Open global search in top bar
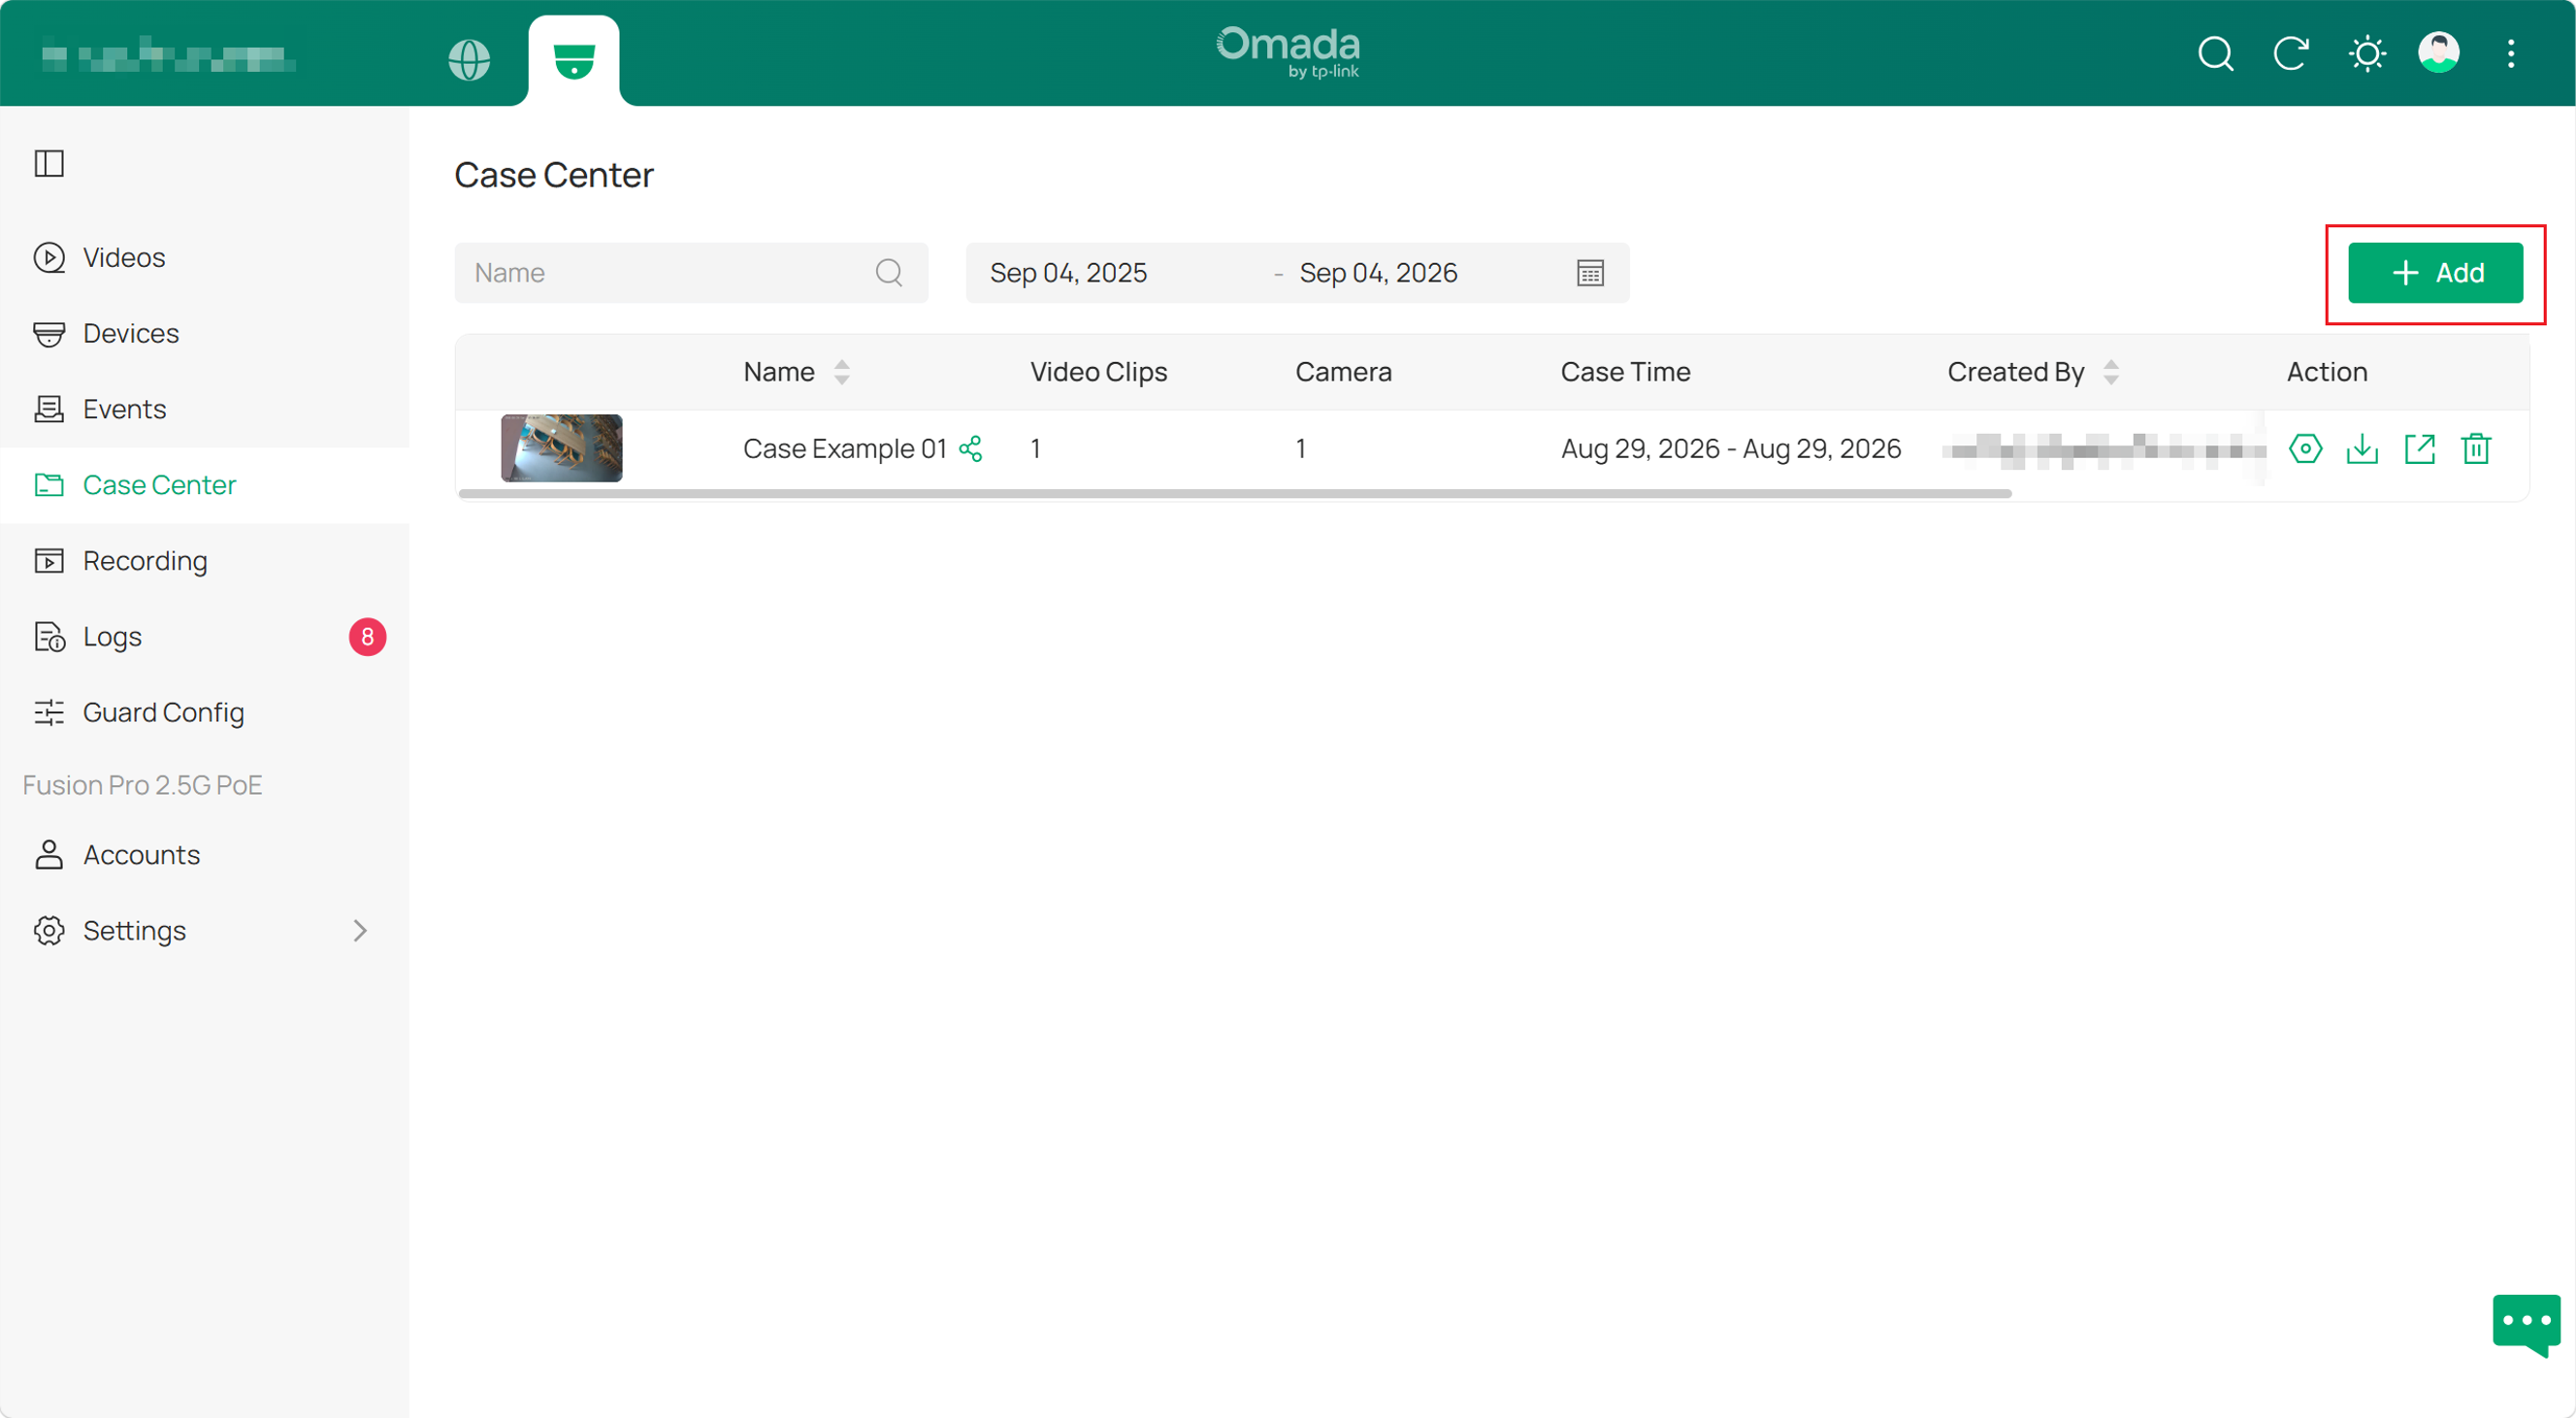The width and height of the screenshot is (2576, 1418). tap(2215, 53)
